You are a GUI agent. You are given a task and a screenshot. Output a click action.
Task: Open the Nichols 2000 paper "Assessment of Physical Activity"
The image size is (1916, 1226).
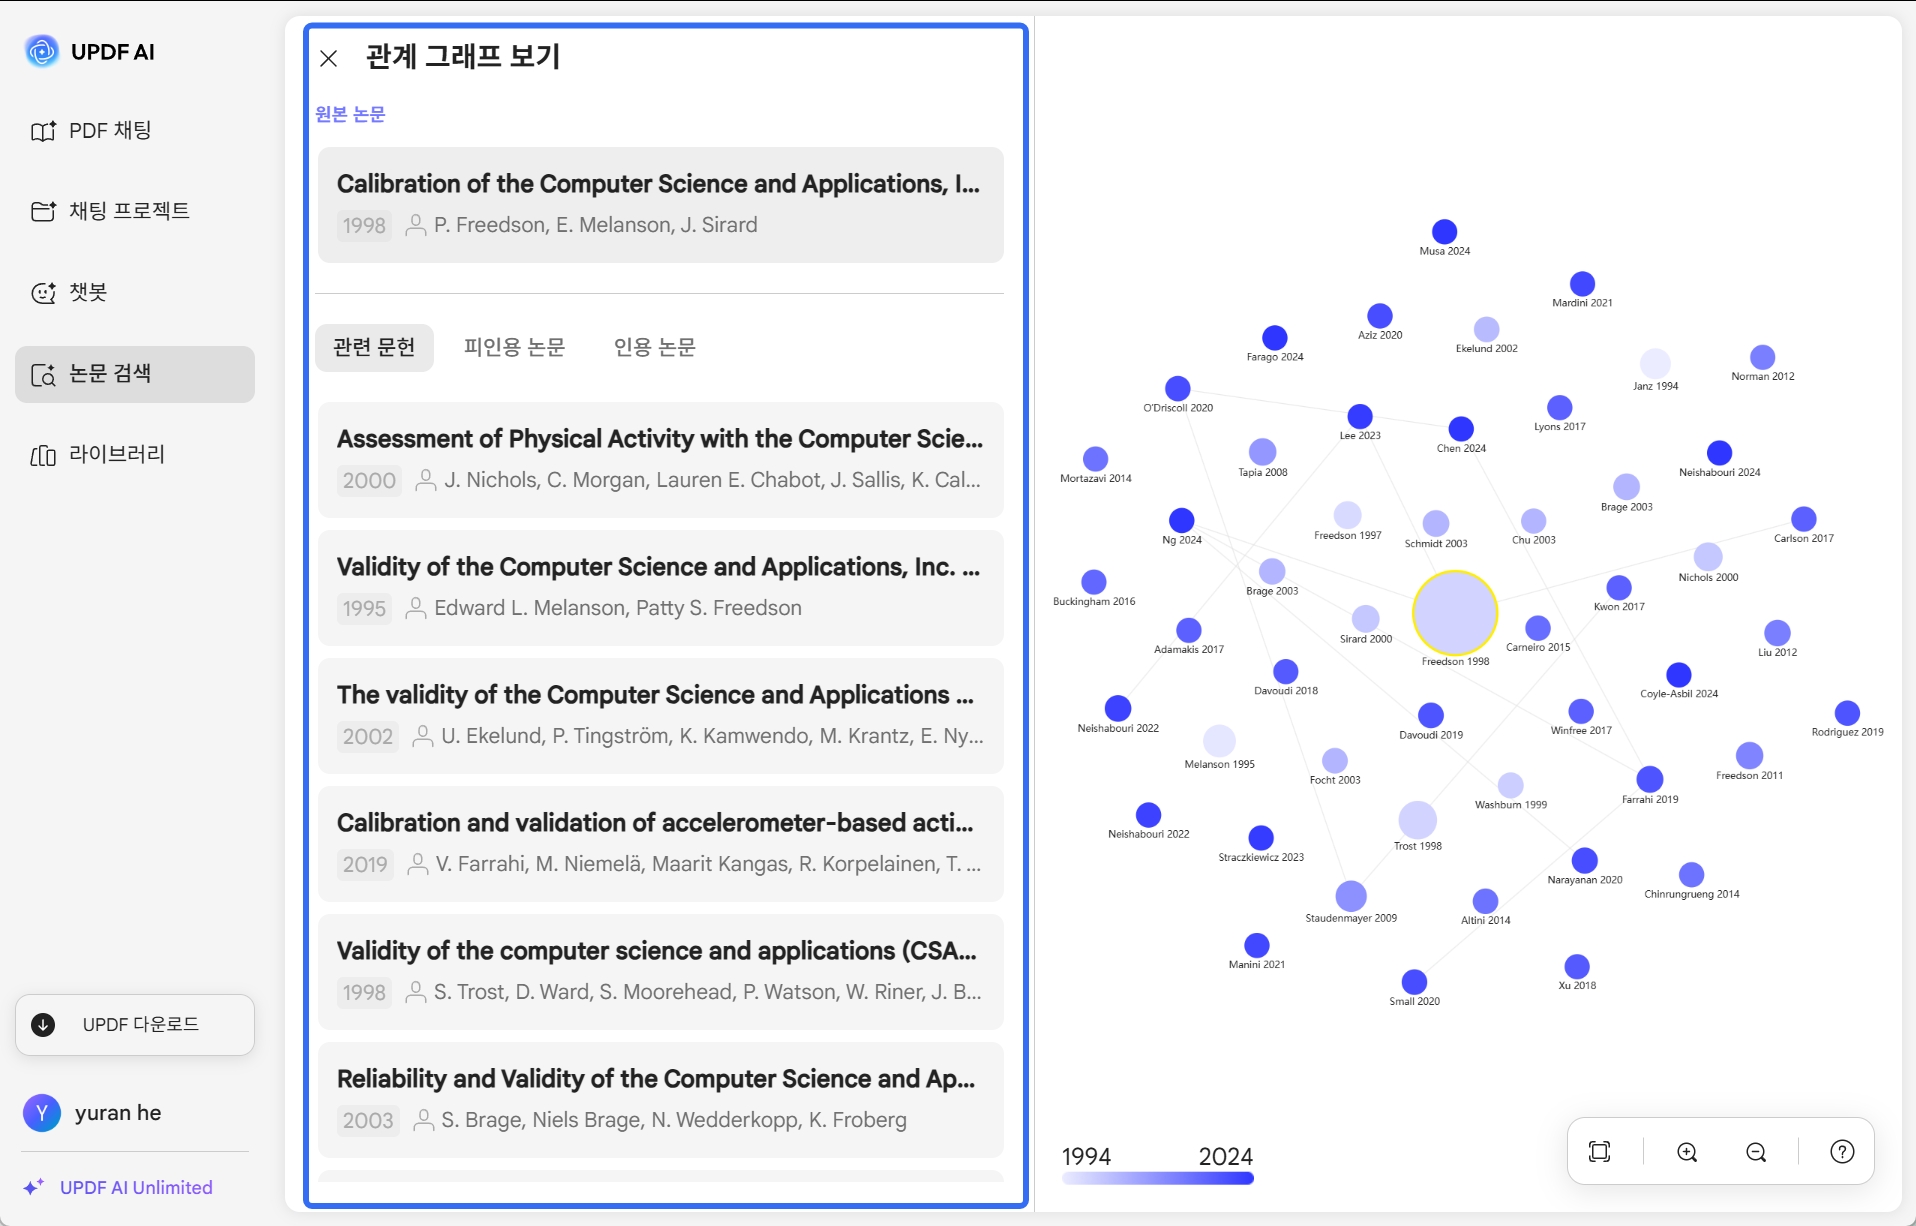[x=660, y=460]
